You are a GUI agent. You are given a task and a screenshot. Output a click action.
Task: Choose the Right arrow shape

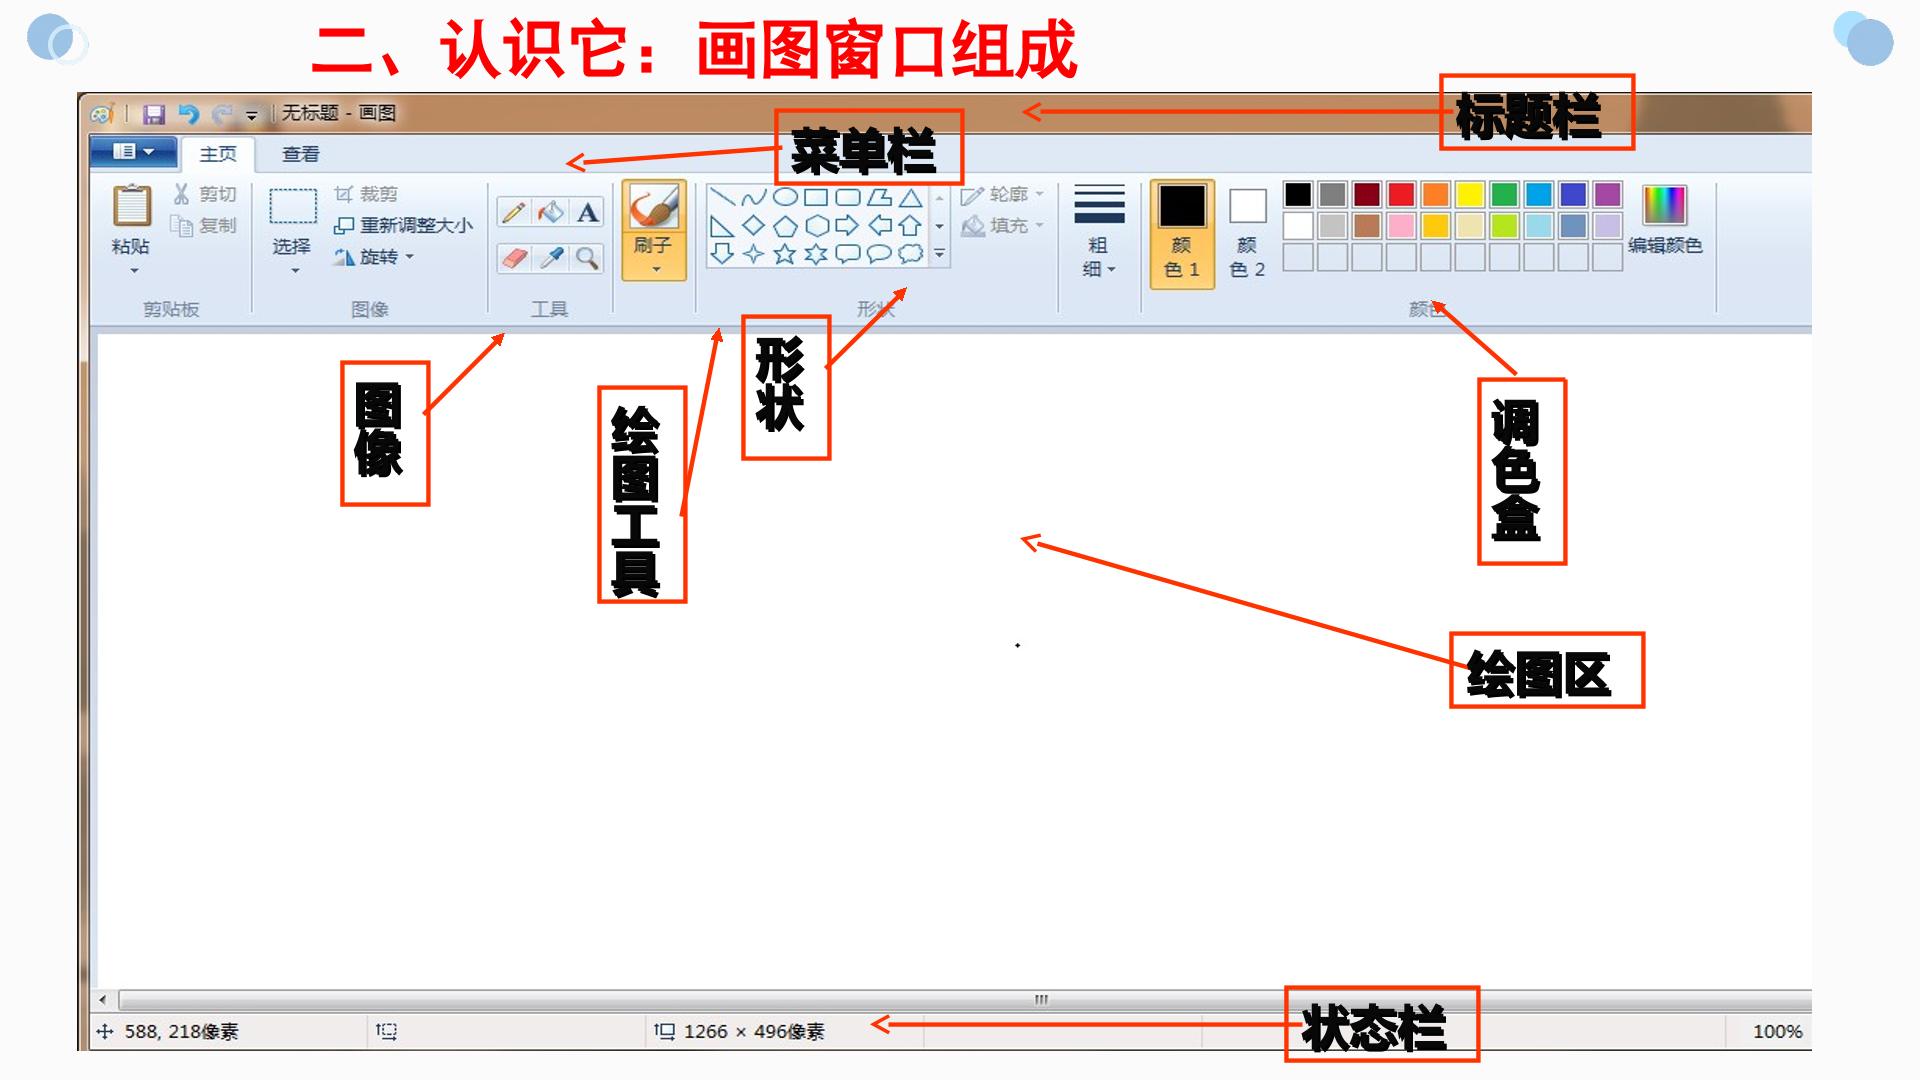click(x=847, y=226)
